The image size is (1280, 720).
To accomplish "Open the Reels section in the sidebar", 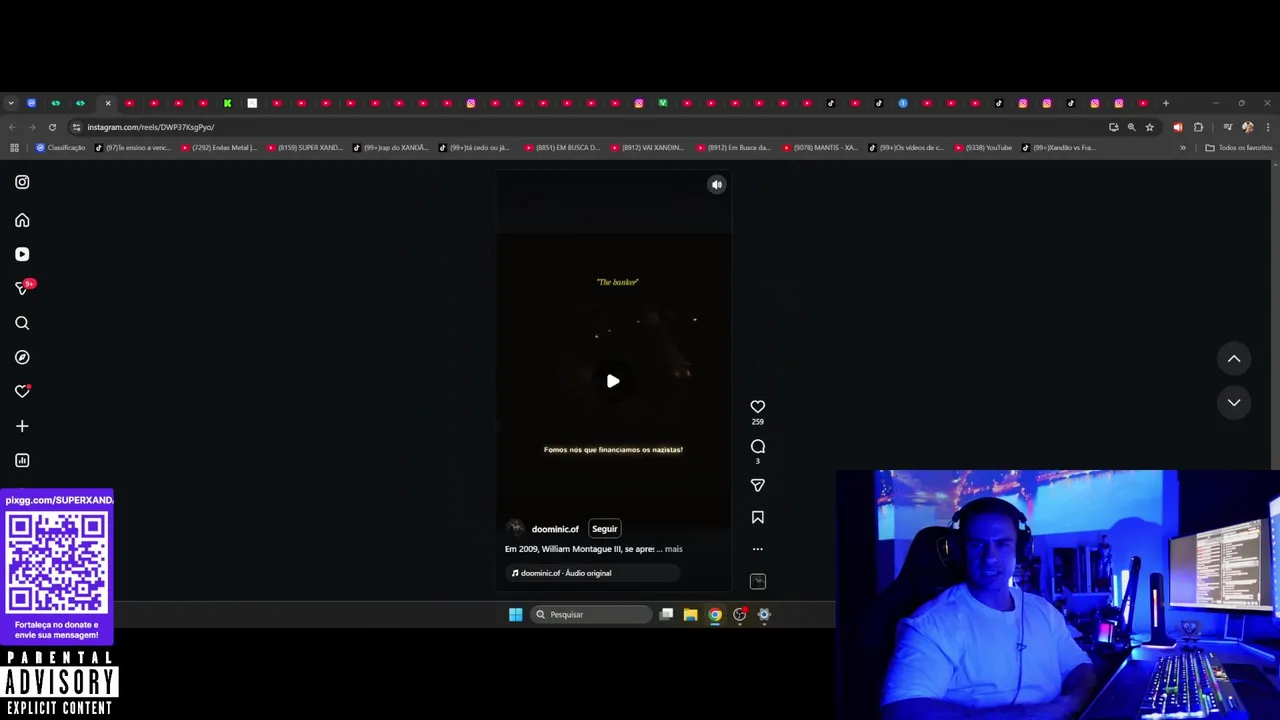I will click(x=22, y=254).
